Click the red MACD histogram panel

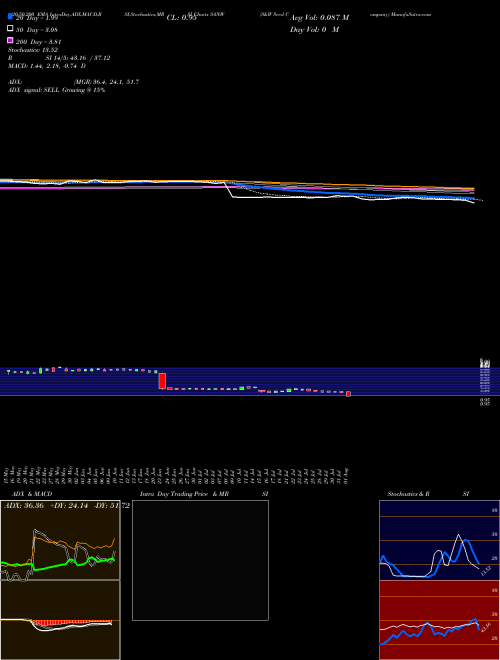click(60, 620)
